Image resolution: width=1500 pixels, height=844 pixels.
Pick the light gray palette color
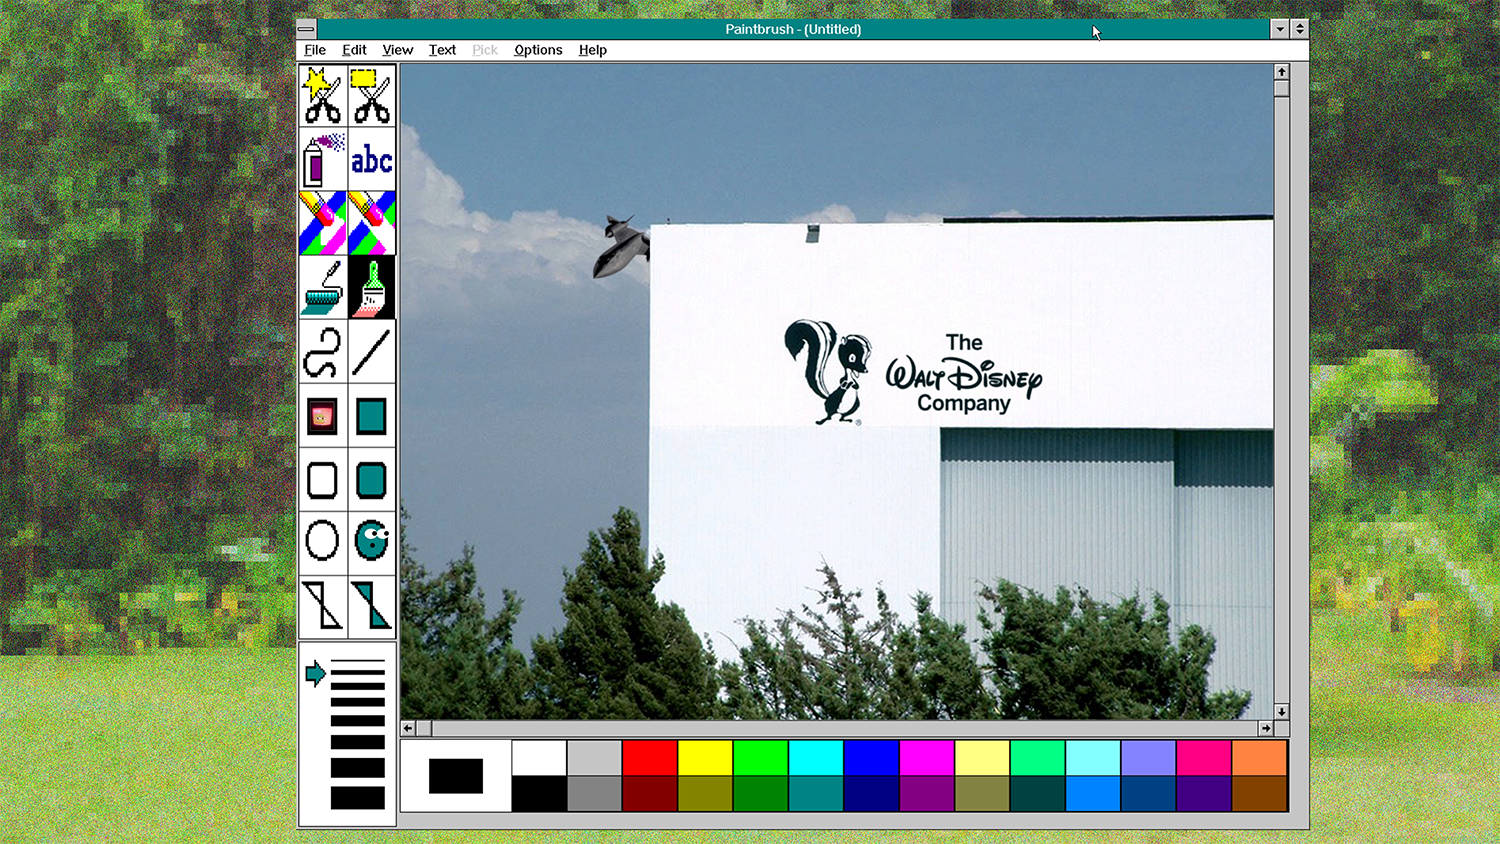point(595,758)
